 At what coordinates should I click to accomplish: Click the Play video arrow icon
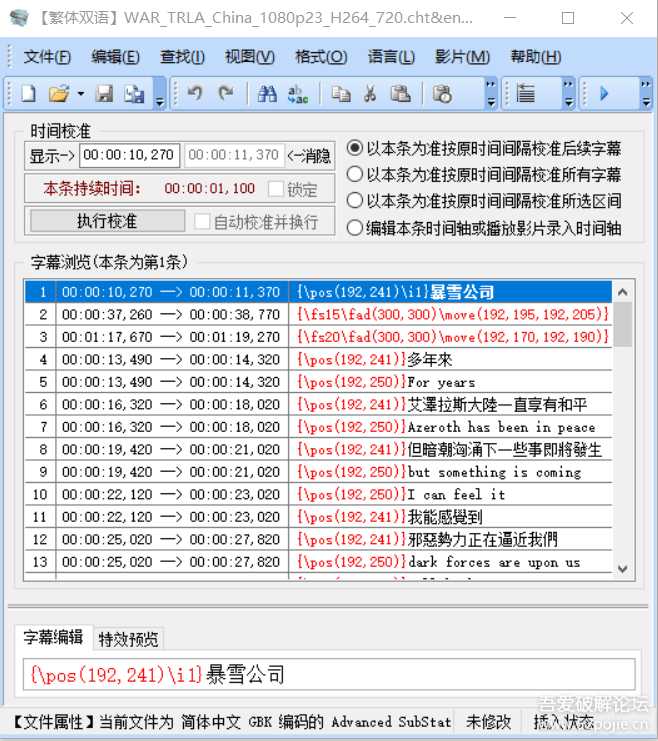point(604,94)
